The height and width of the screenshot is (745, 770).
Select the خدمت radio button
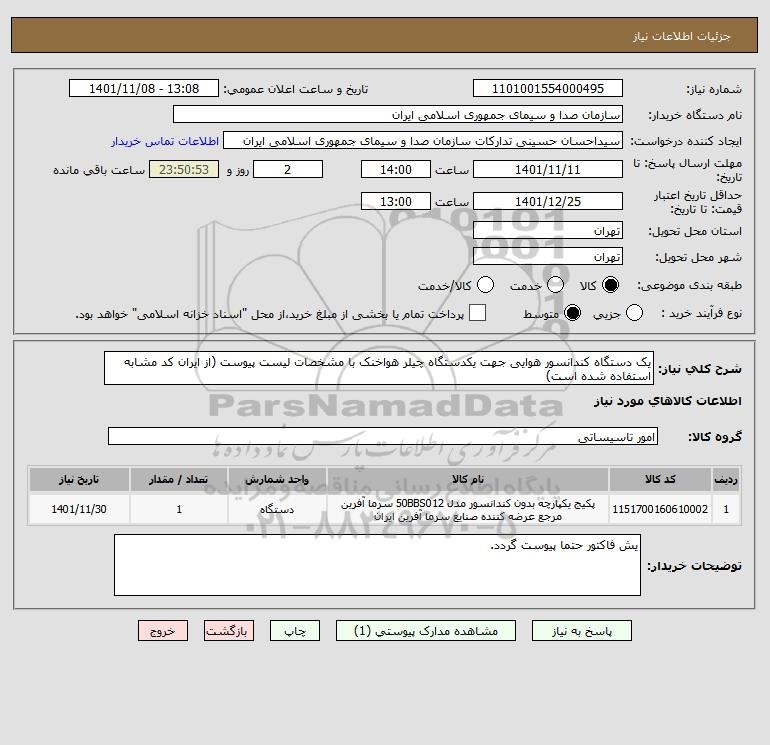(x=555, y=285)
